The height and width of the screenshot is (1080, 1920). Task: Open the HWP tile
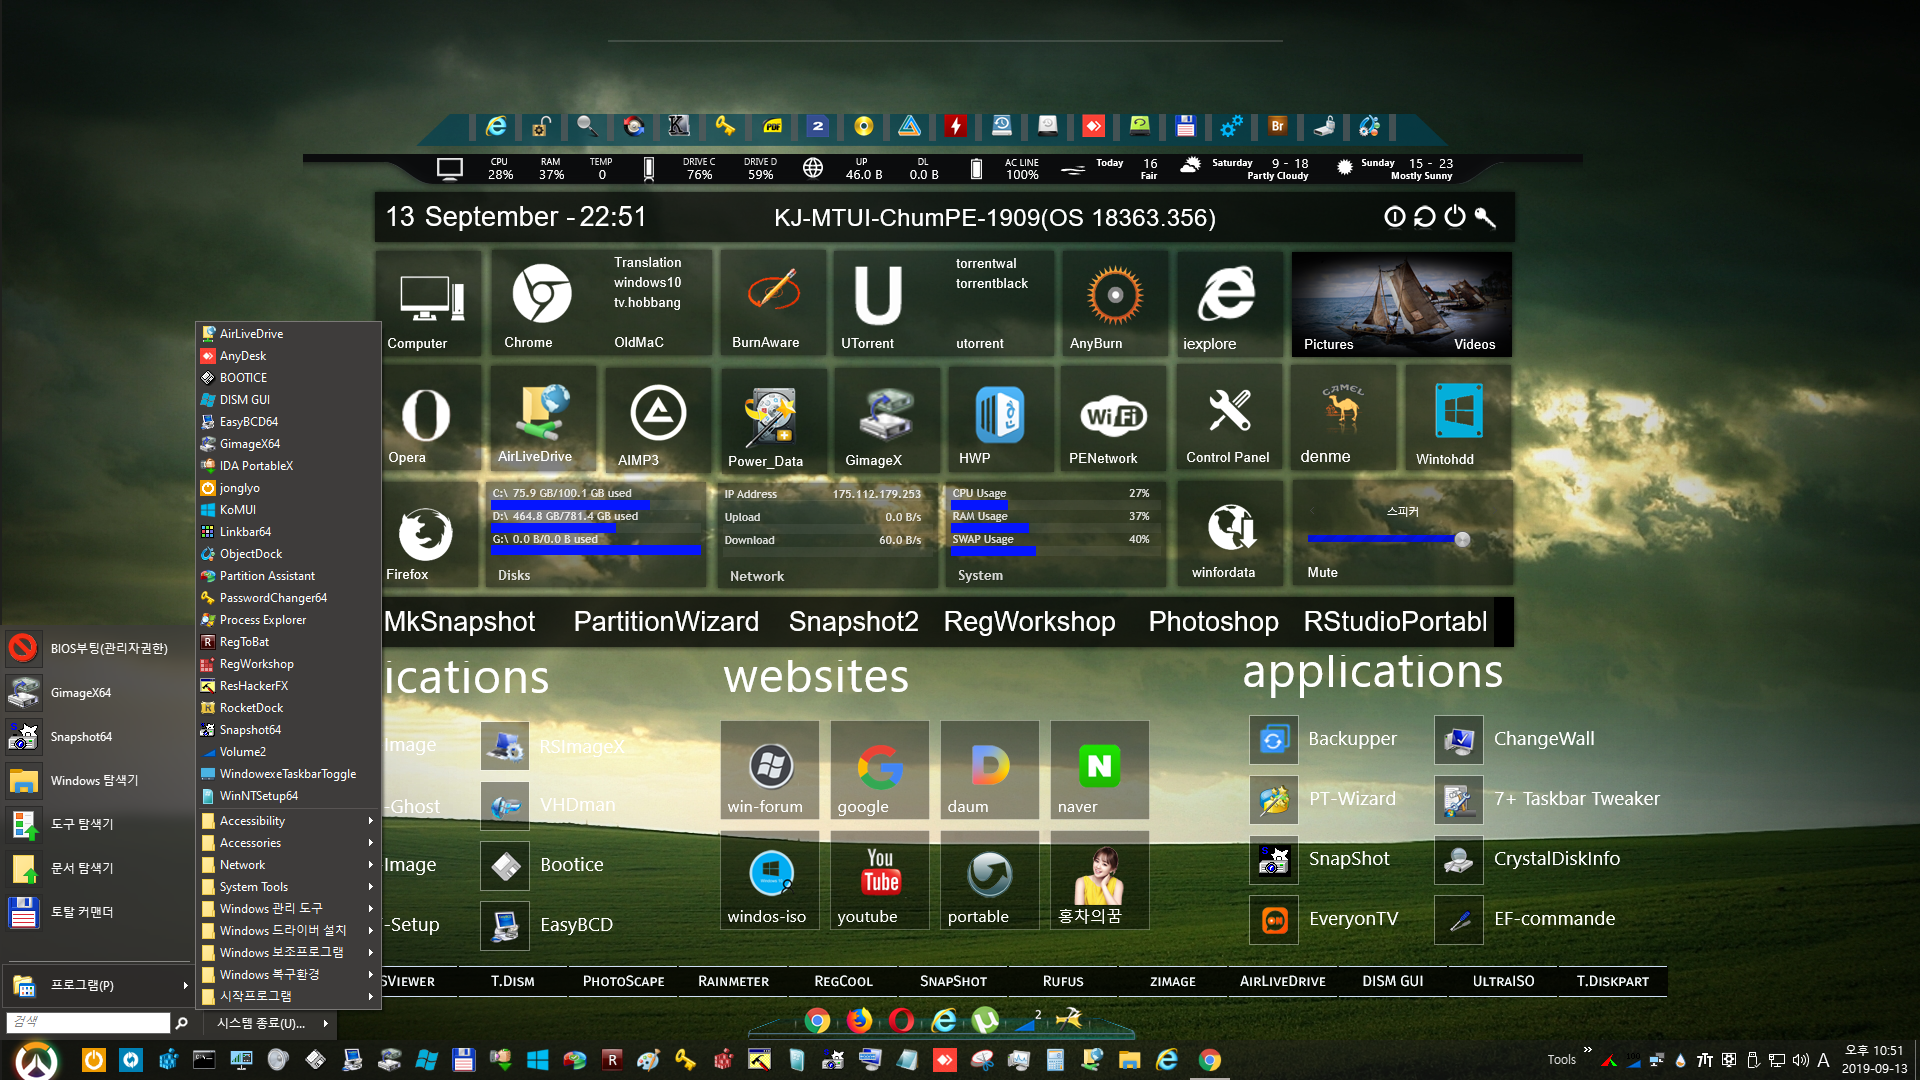[1000, 418]
